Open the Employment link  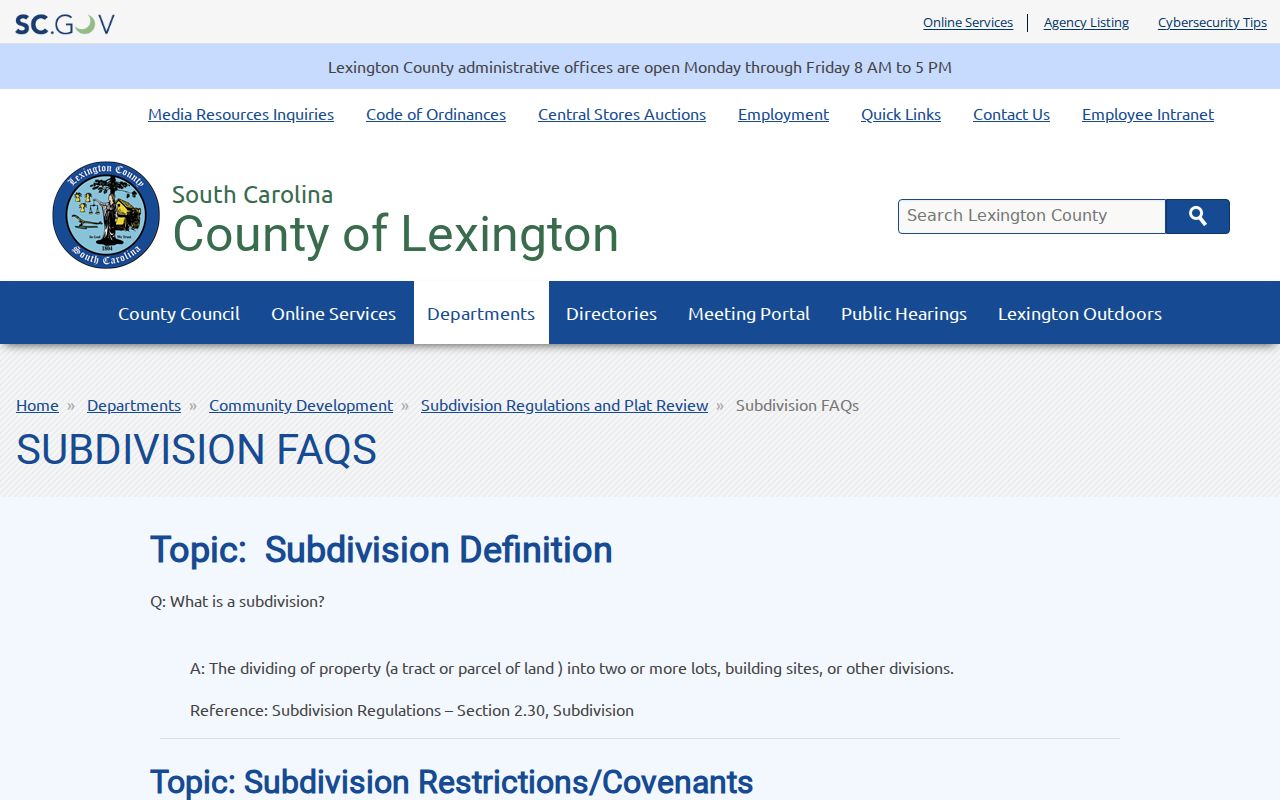(x=783, y=114)
